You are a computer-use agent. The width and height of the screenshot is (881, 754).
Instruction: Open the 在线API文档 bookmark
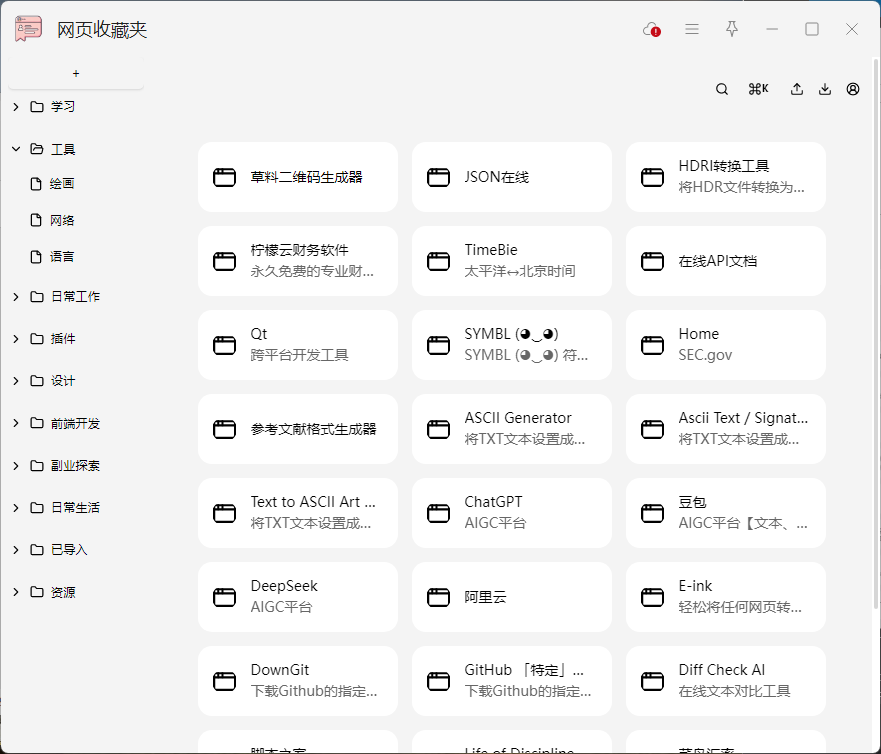point(726,261)
